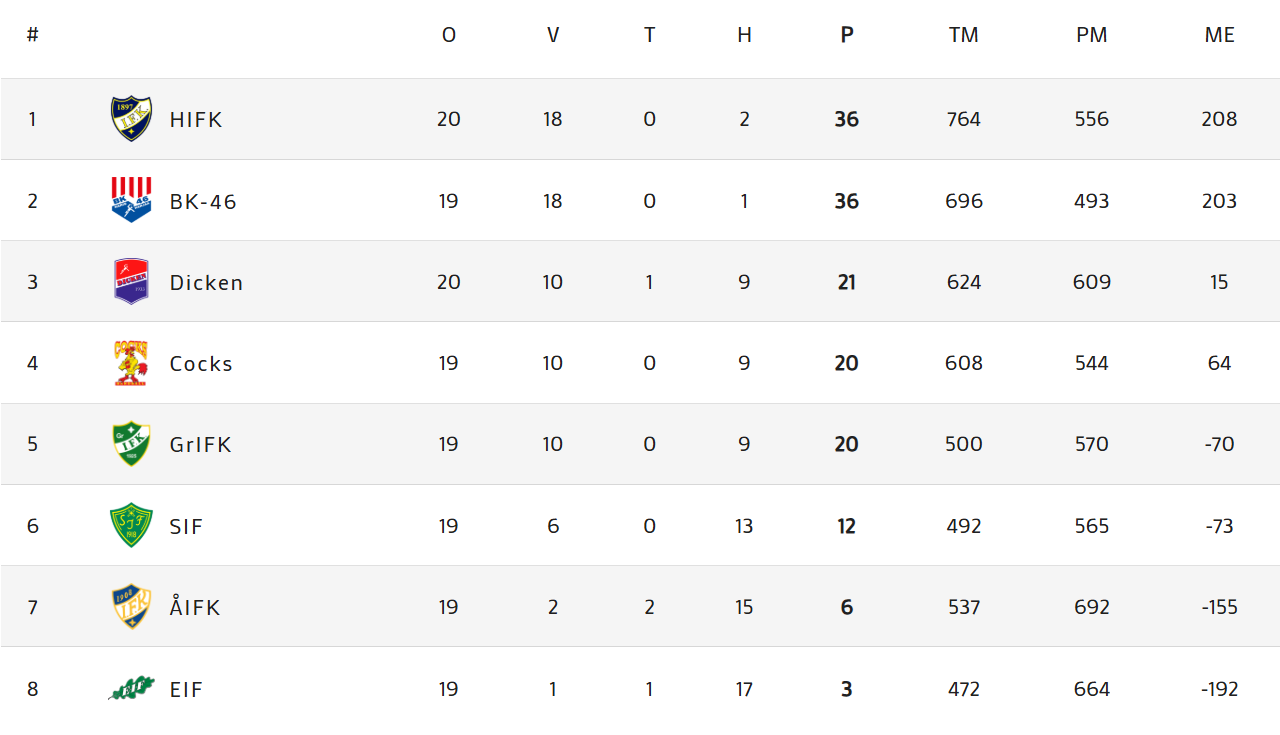This screenshot has height=735, width=1280.
Task: Select the GrIFK team name
Action: tap(201, 445)
